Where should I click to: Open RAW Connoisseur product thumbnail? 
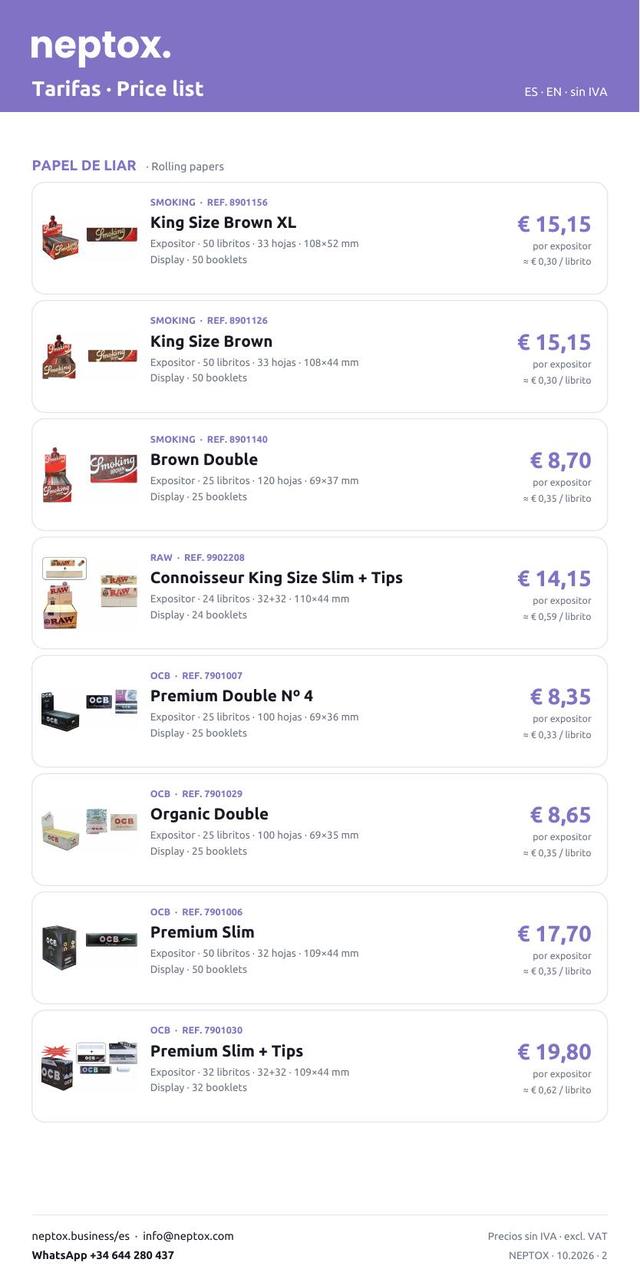(x=90, y=593)
